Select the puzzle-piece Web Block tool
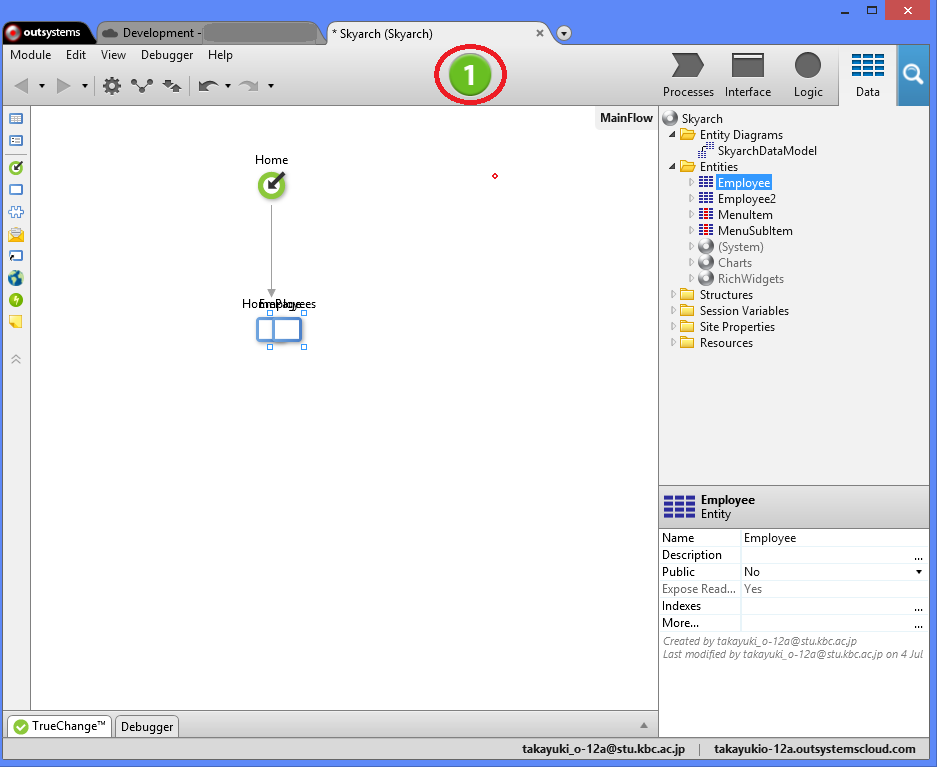This screenshot has height=767, width=937. click(x=16, y=212)
